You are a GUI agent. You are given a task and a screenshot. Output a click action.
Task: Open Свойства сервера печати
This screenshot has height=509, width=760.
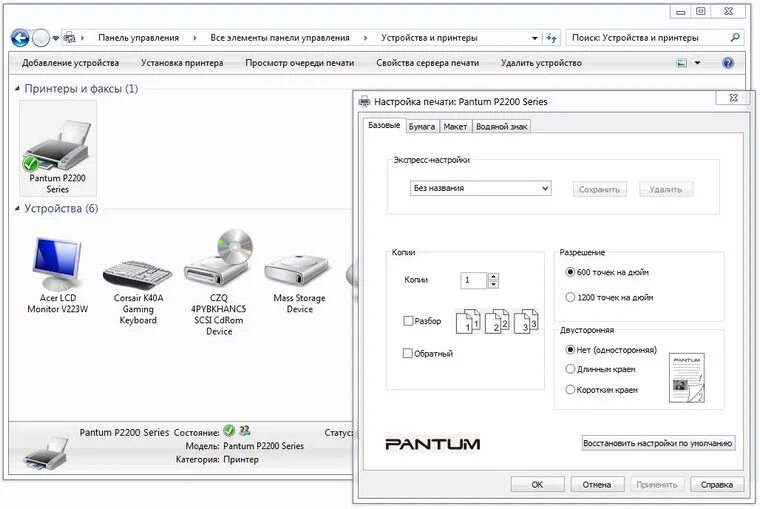coord(428,63)
